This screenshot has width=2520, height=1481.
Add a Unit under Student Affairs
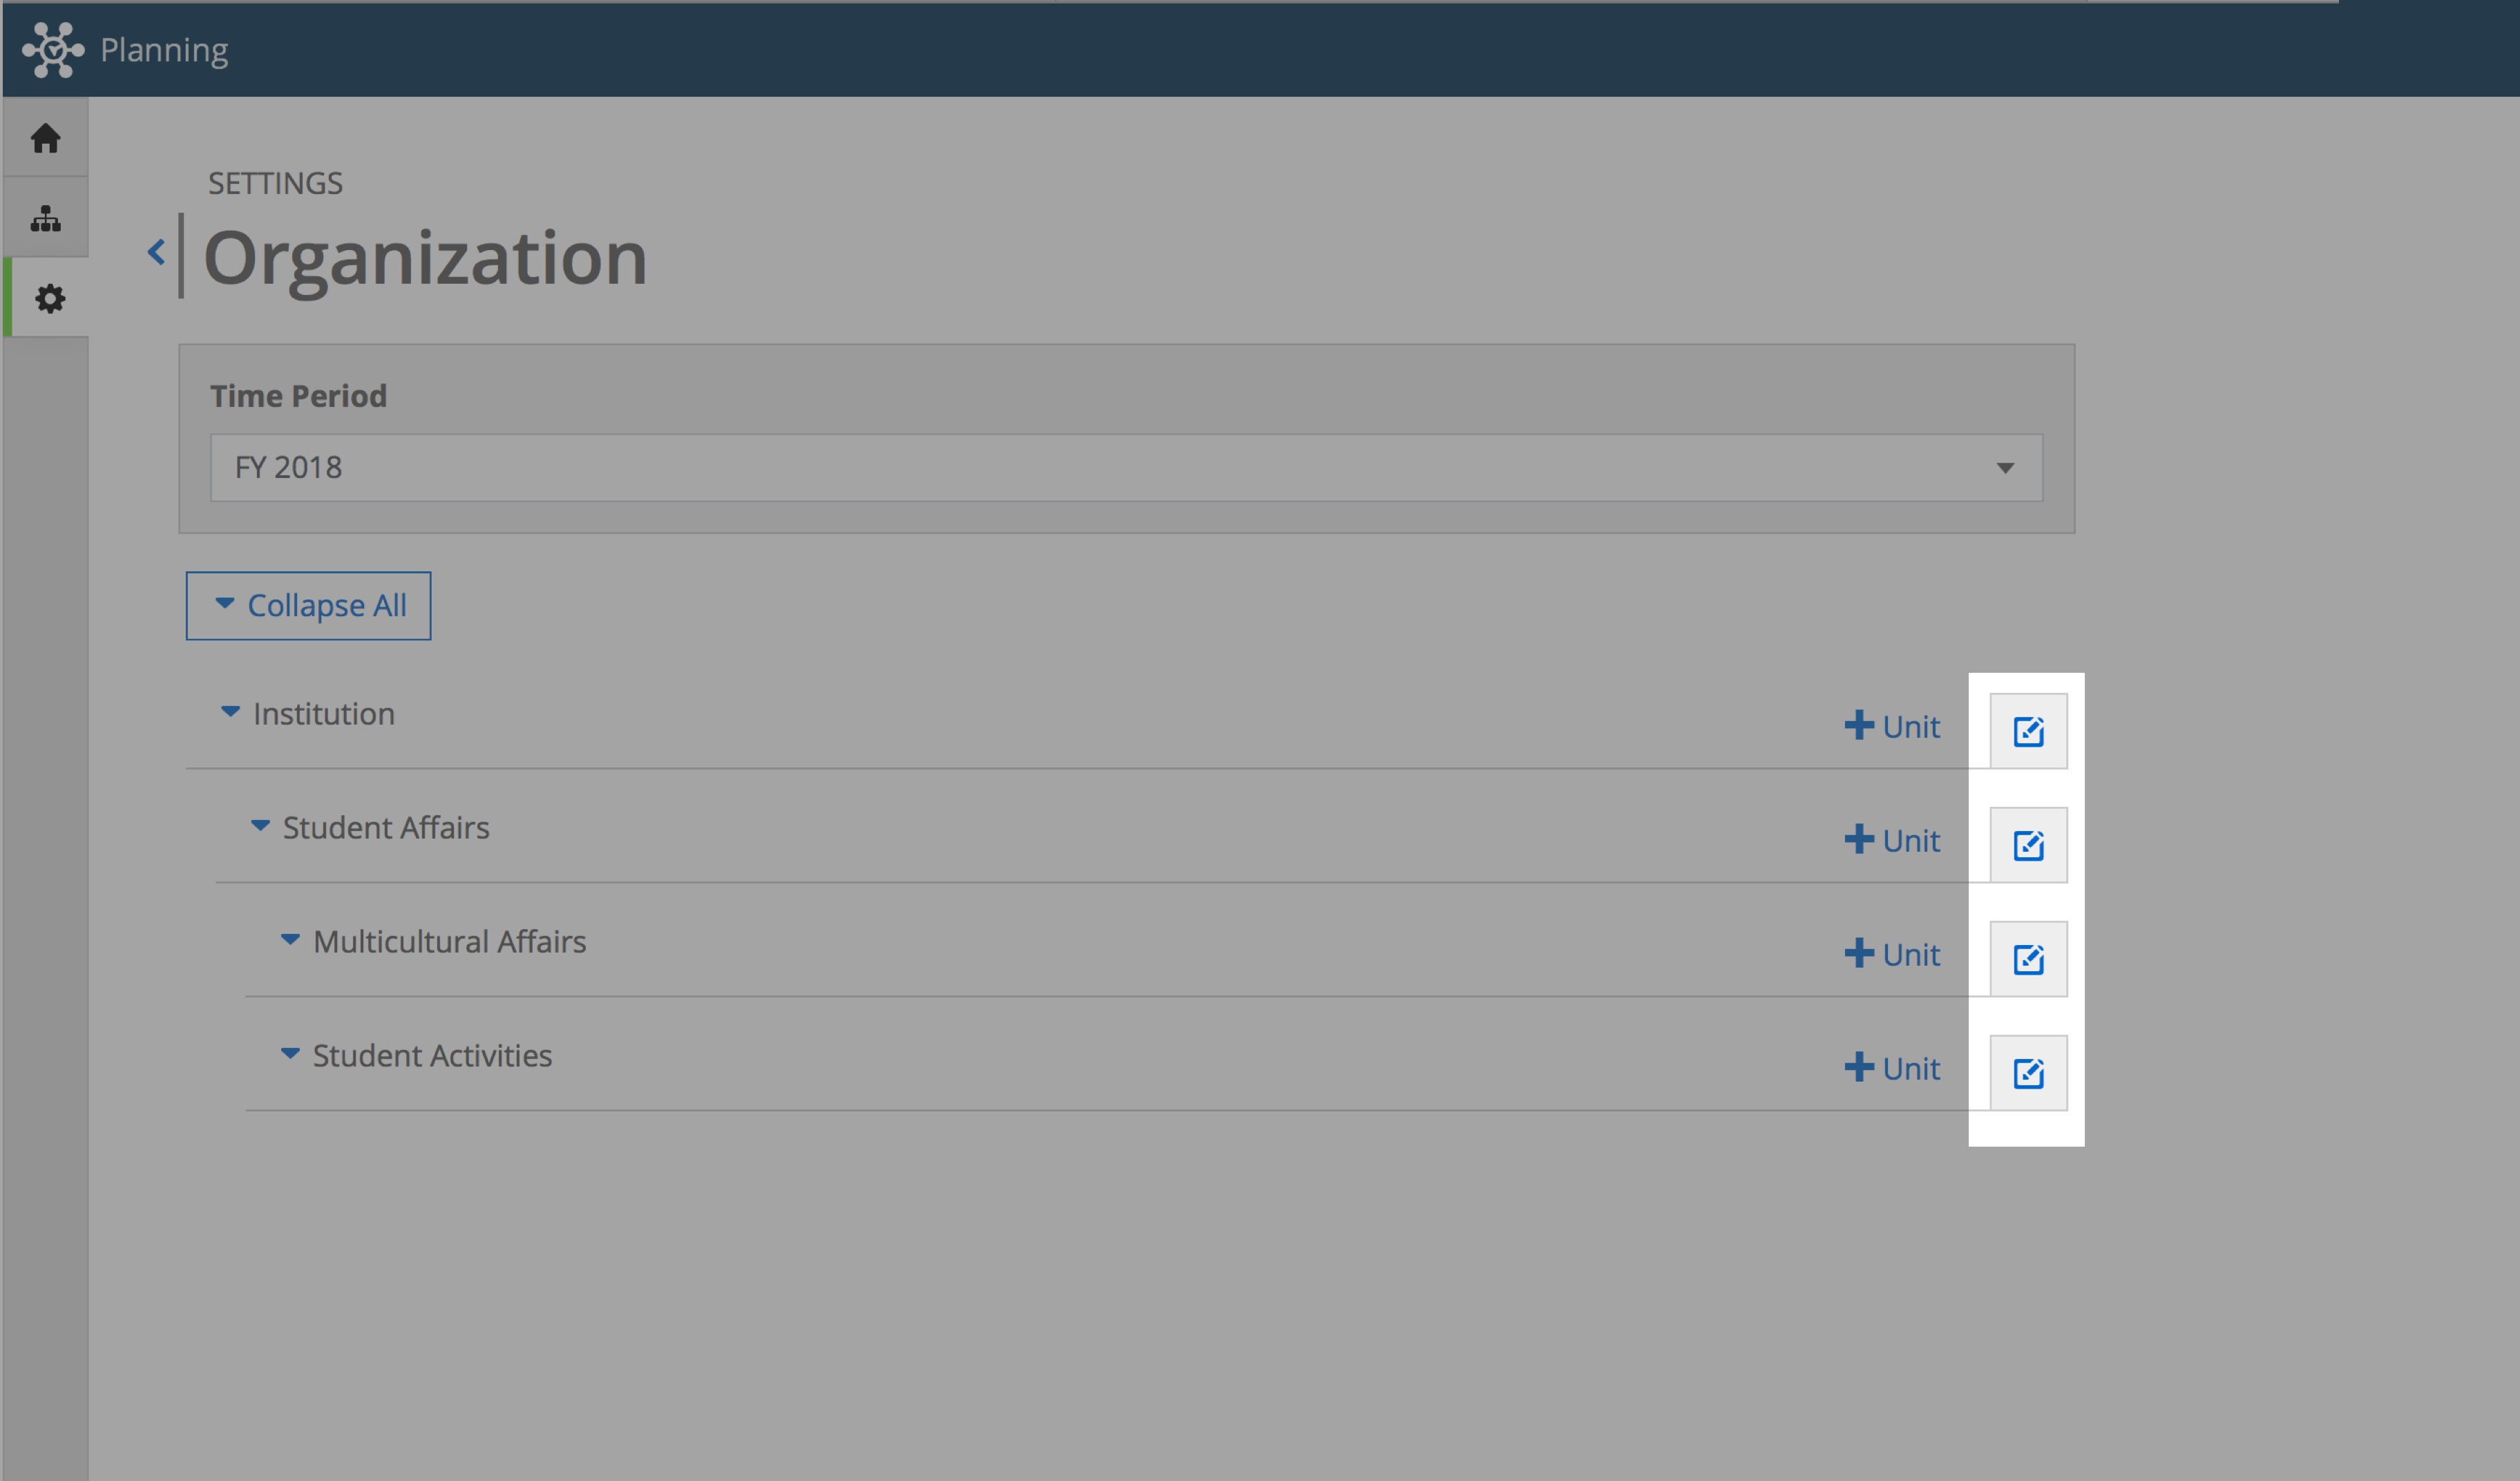(1892, 840)
